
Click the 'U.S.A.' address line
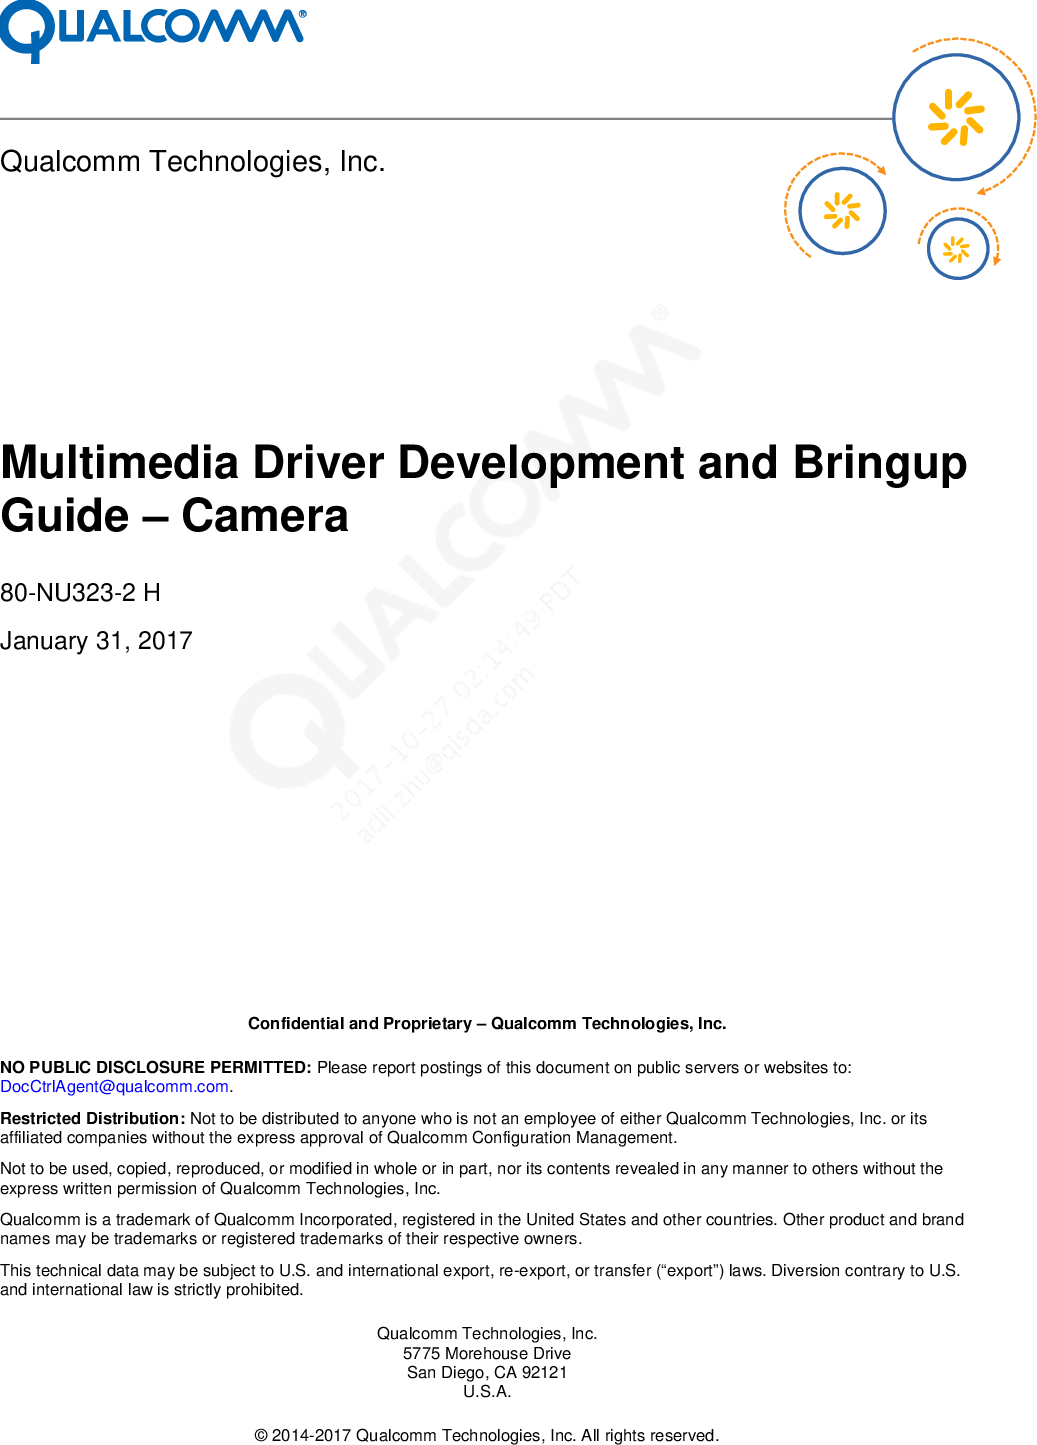coord(487,1392)
